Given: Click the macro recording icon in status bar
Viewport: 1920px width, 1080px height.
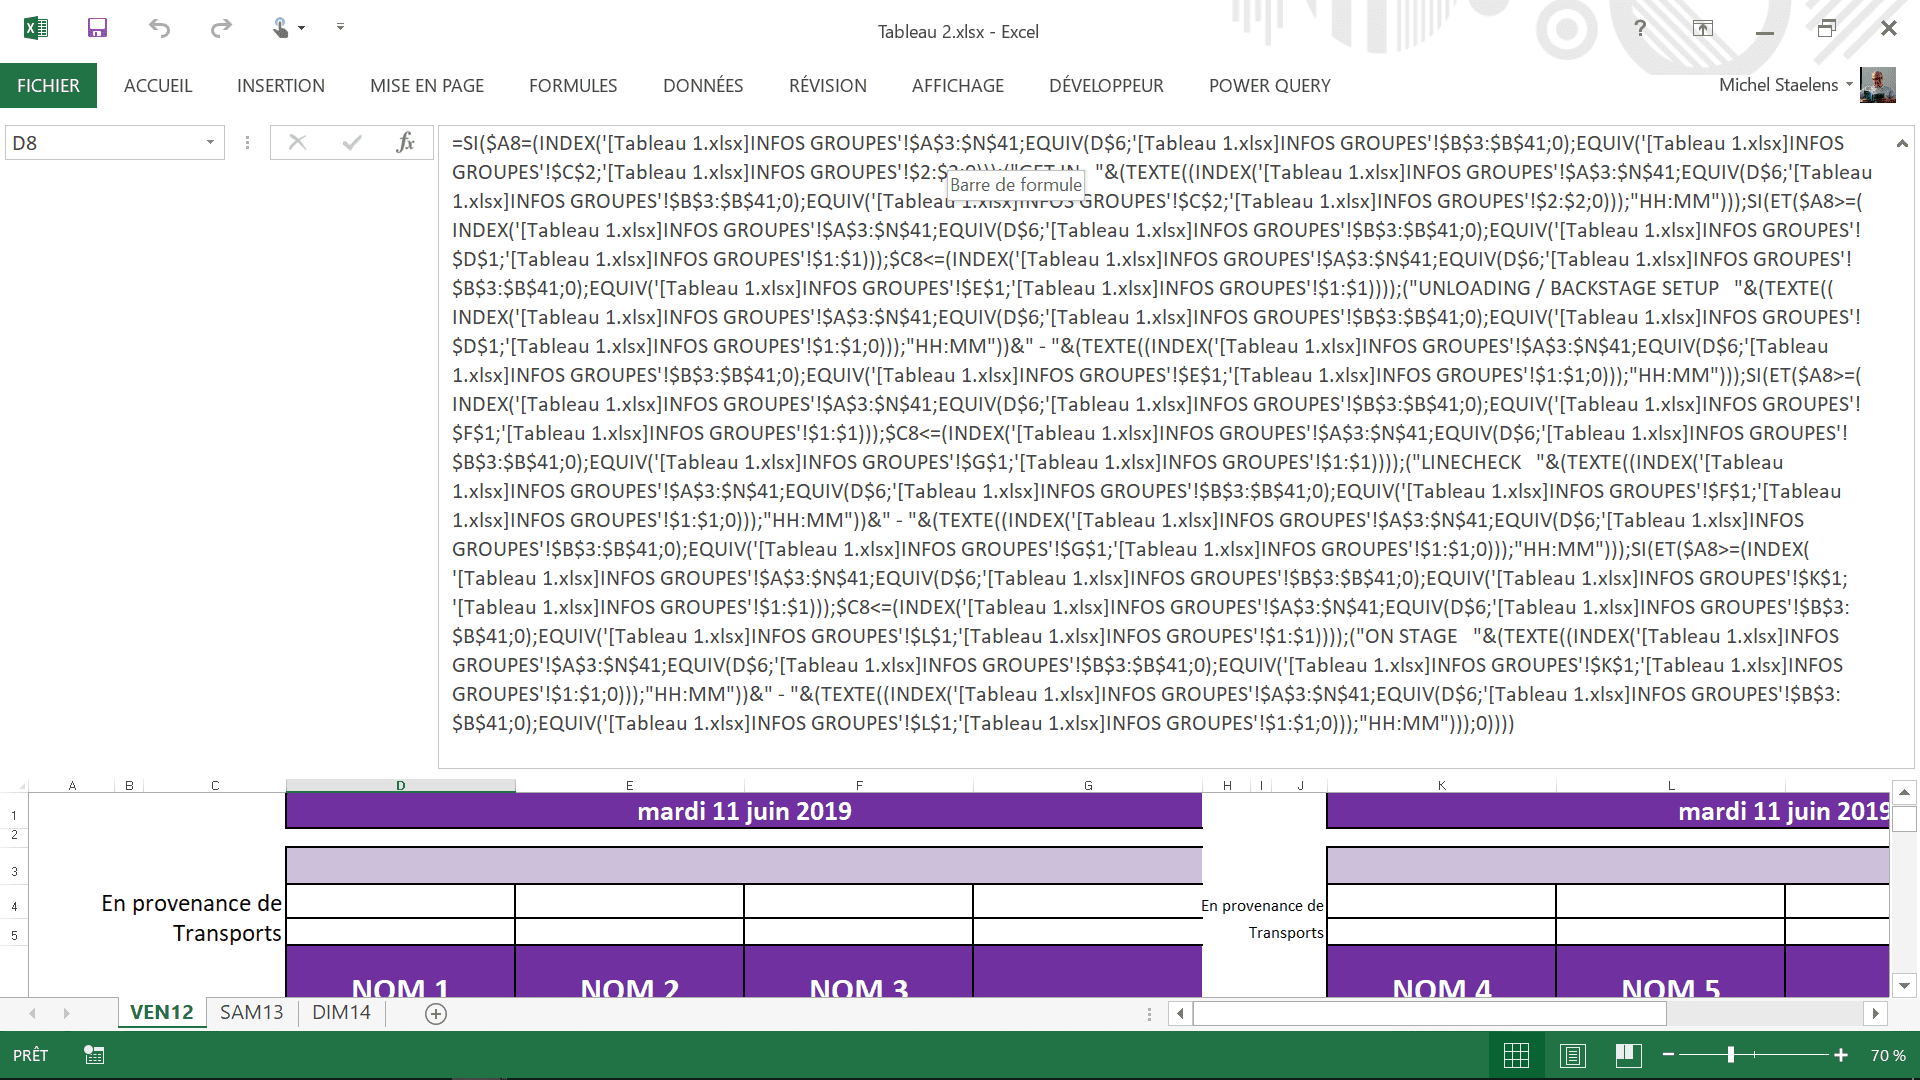Looking at the screenshot, I should [94, 1055].
